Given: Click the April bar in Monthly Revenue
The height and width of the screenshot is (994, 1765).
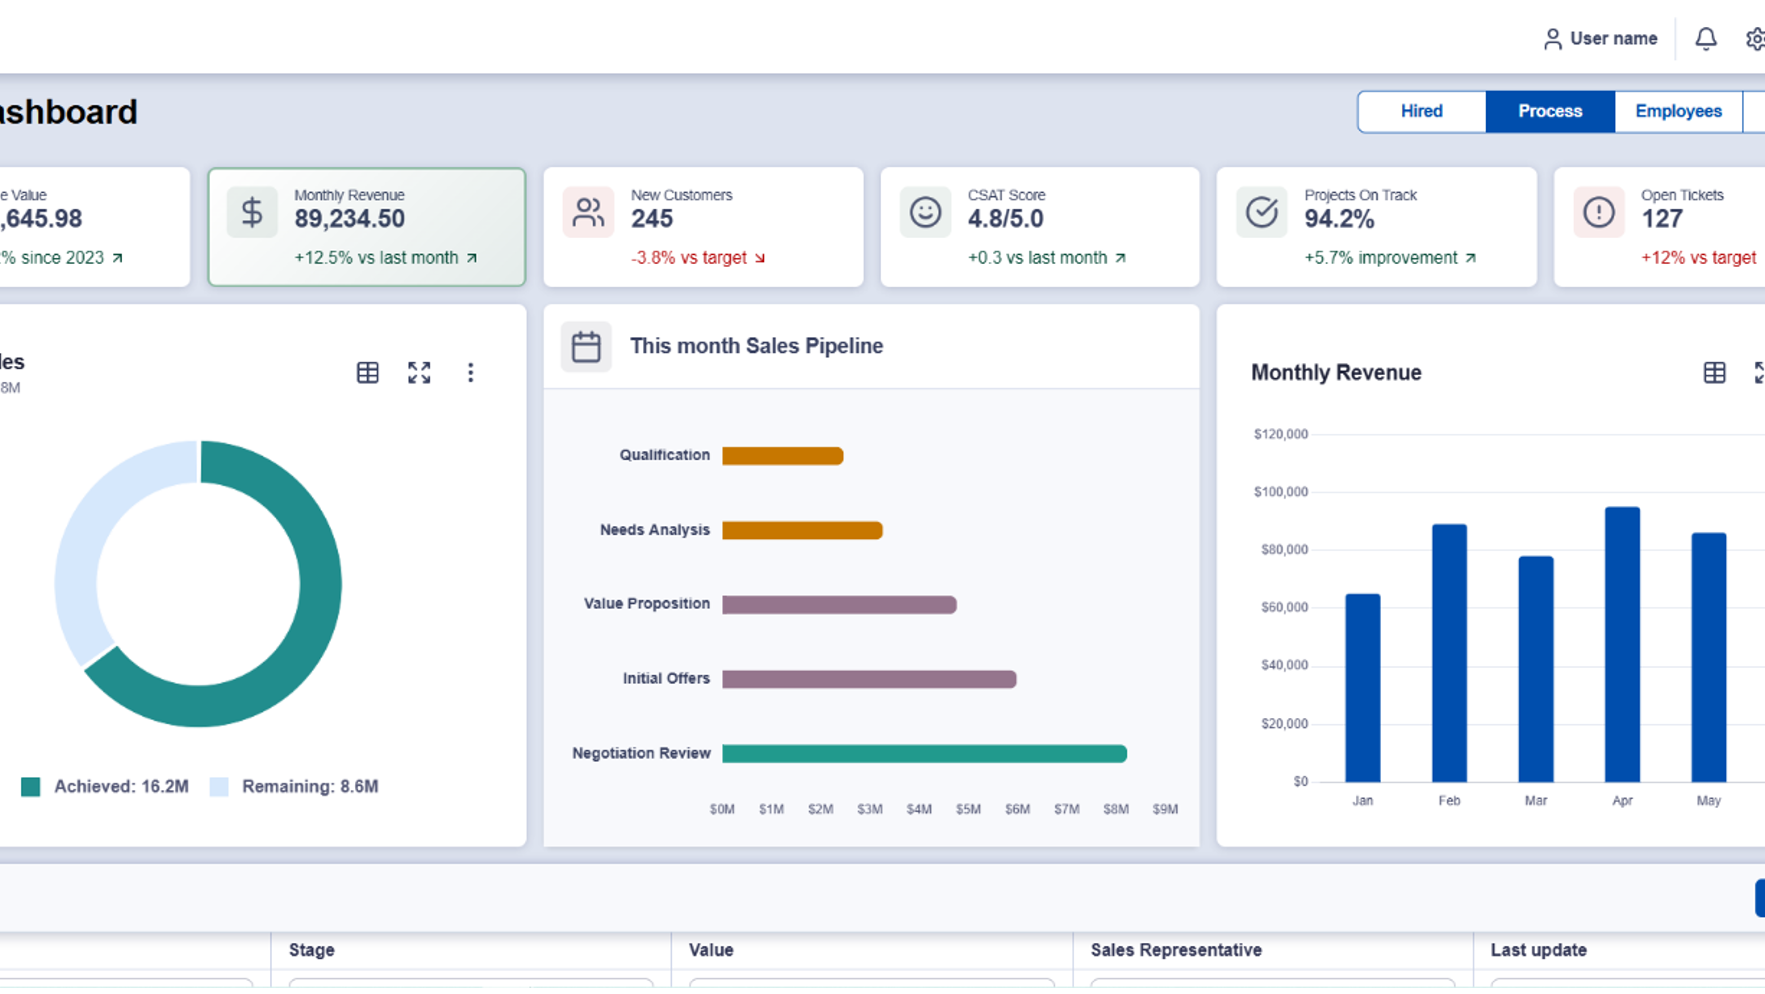Looking at the screenshot, I should click(1621, 644).
